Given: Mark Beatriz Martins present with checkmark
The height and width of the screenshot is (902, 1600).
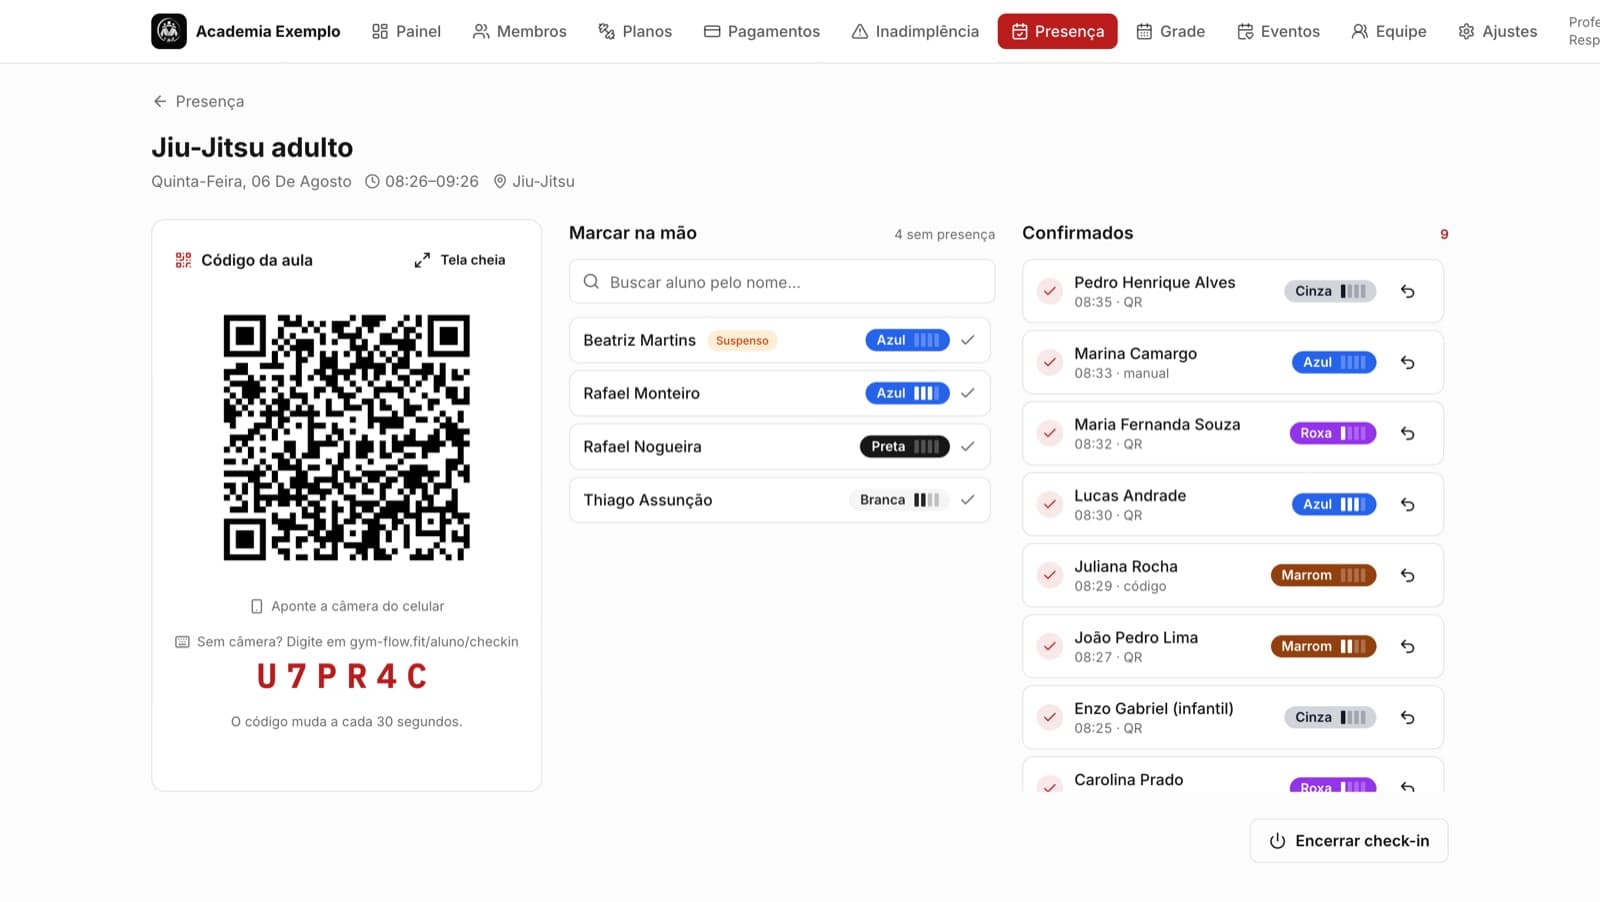Looking at the screenshot, I should coord(968,340).
